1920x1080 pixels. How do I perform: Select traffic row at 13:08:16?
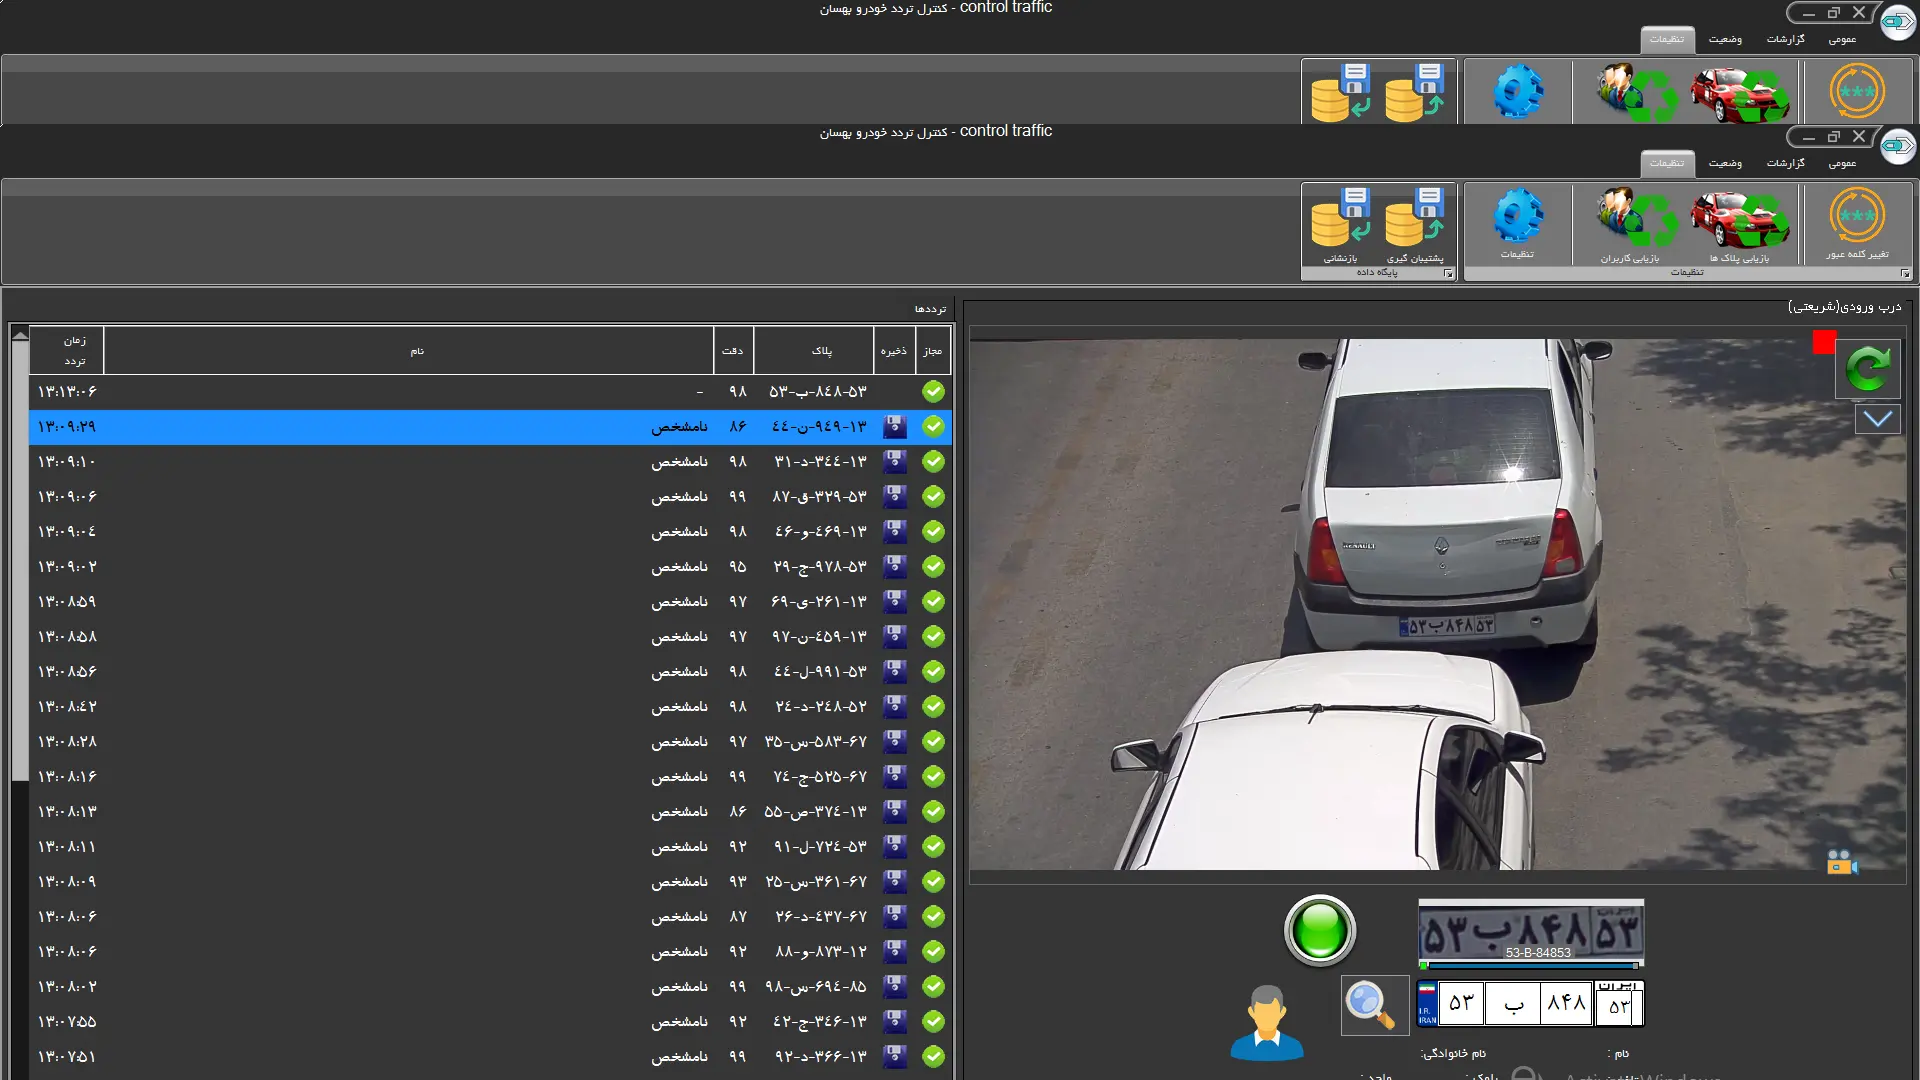pos(490,777)
